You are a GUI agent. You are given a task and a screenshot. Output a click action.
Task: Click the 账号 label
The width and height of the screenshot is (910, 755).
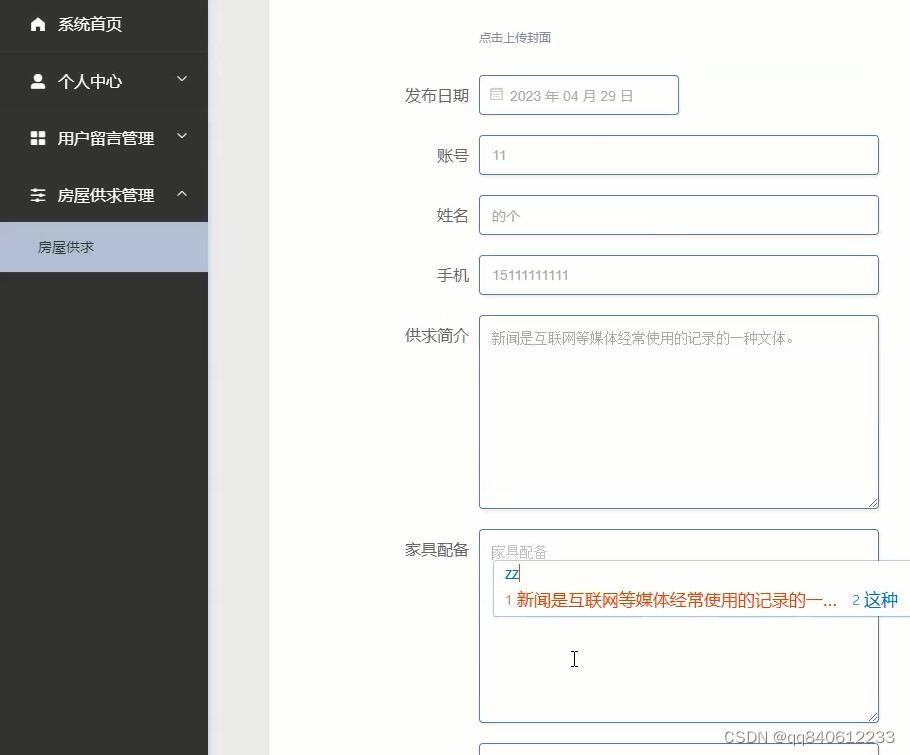(x=453, y=156)
